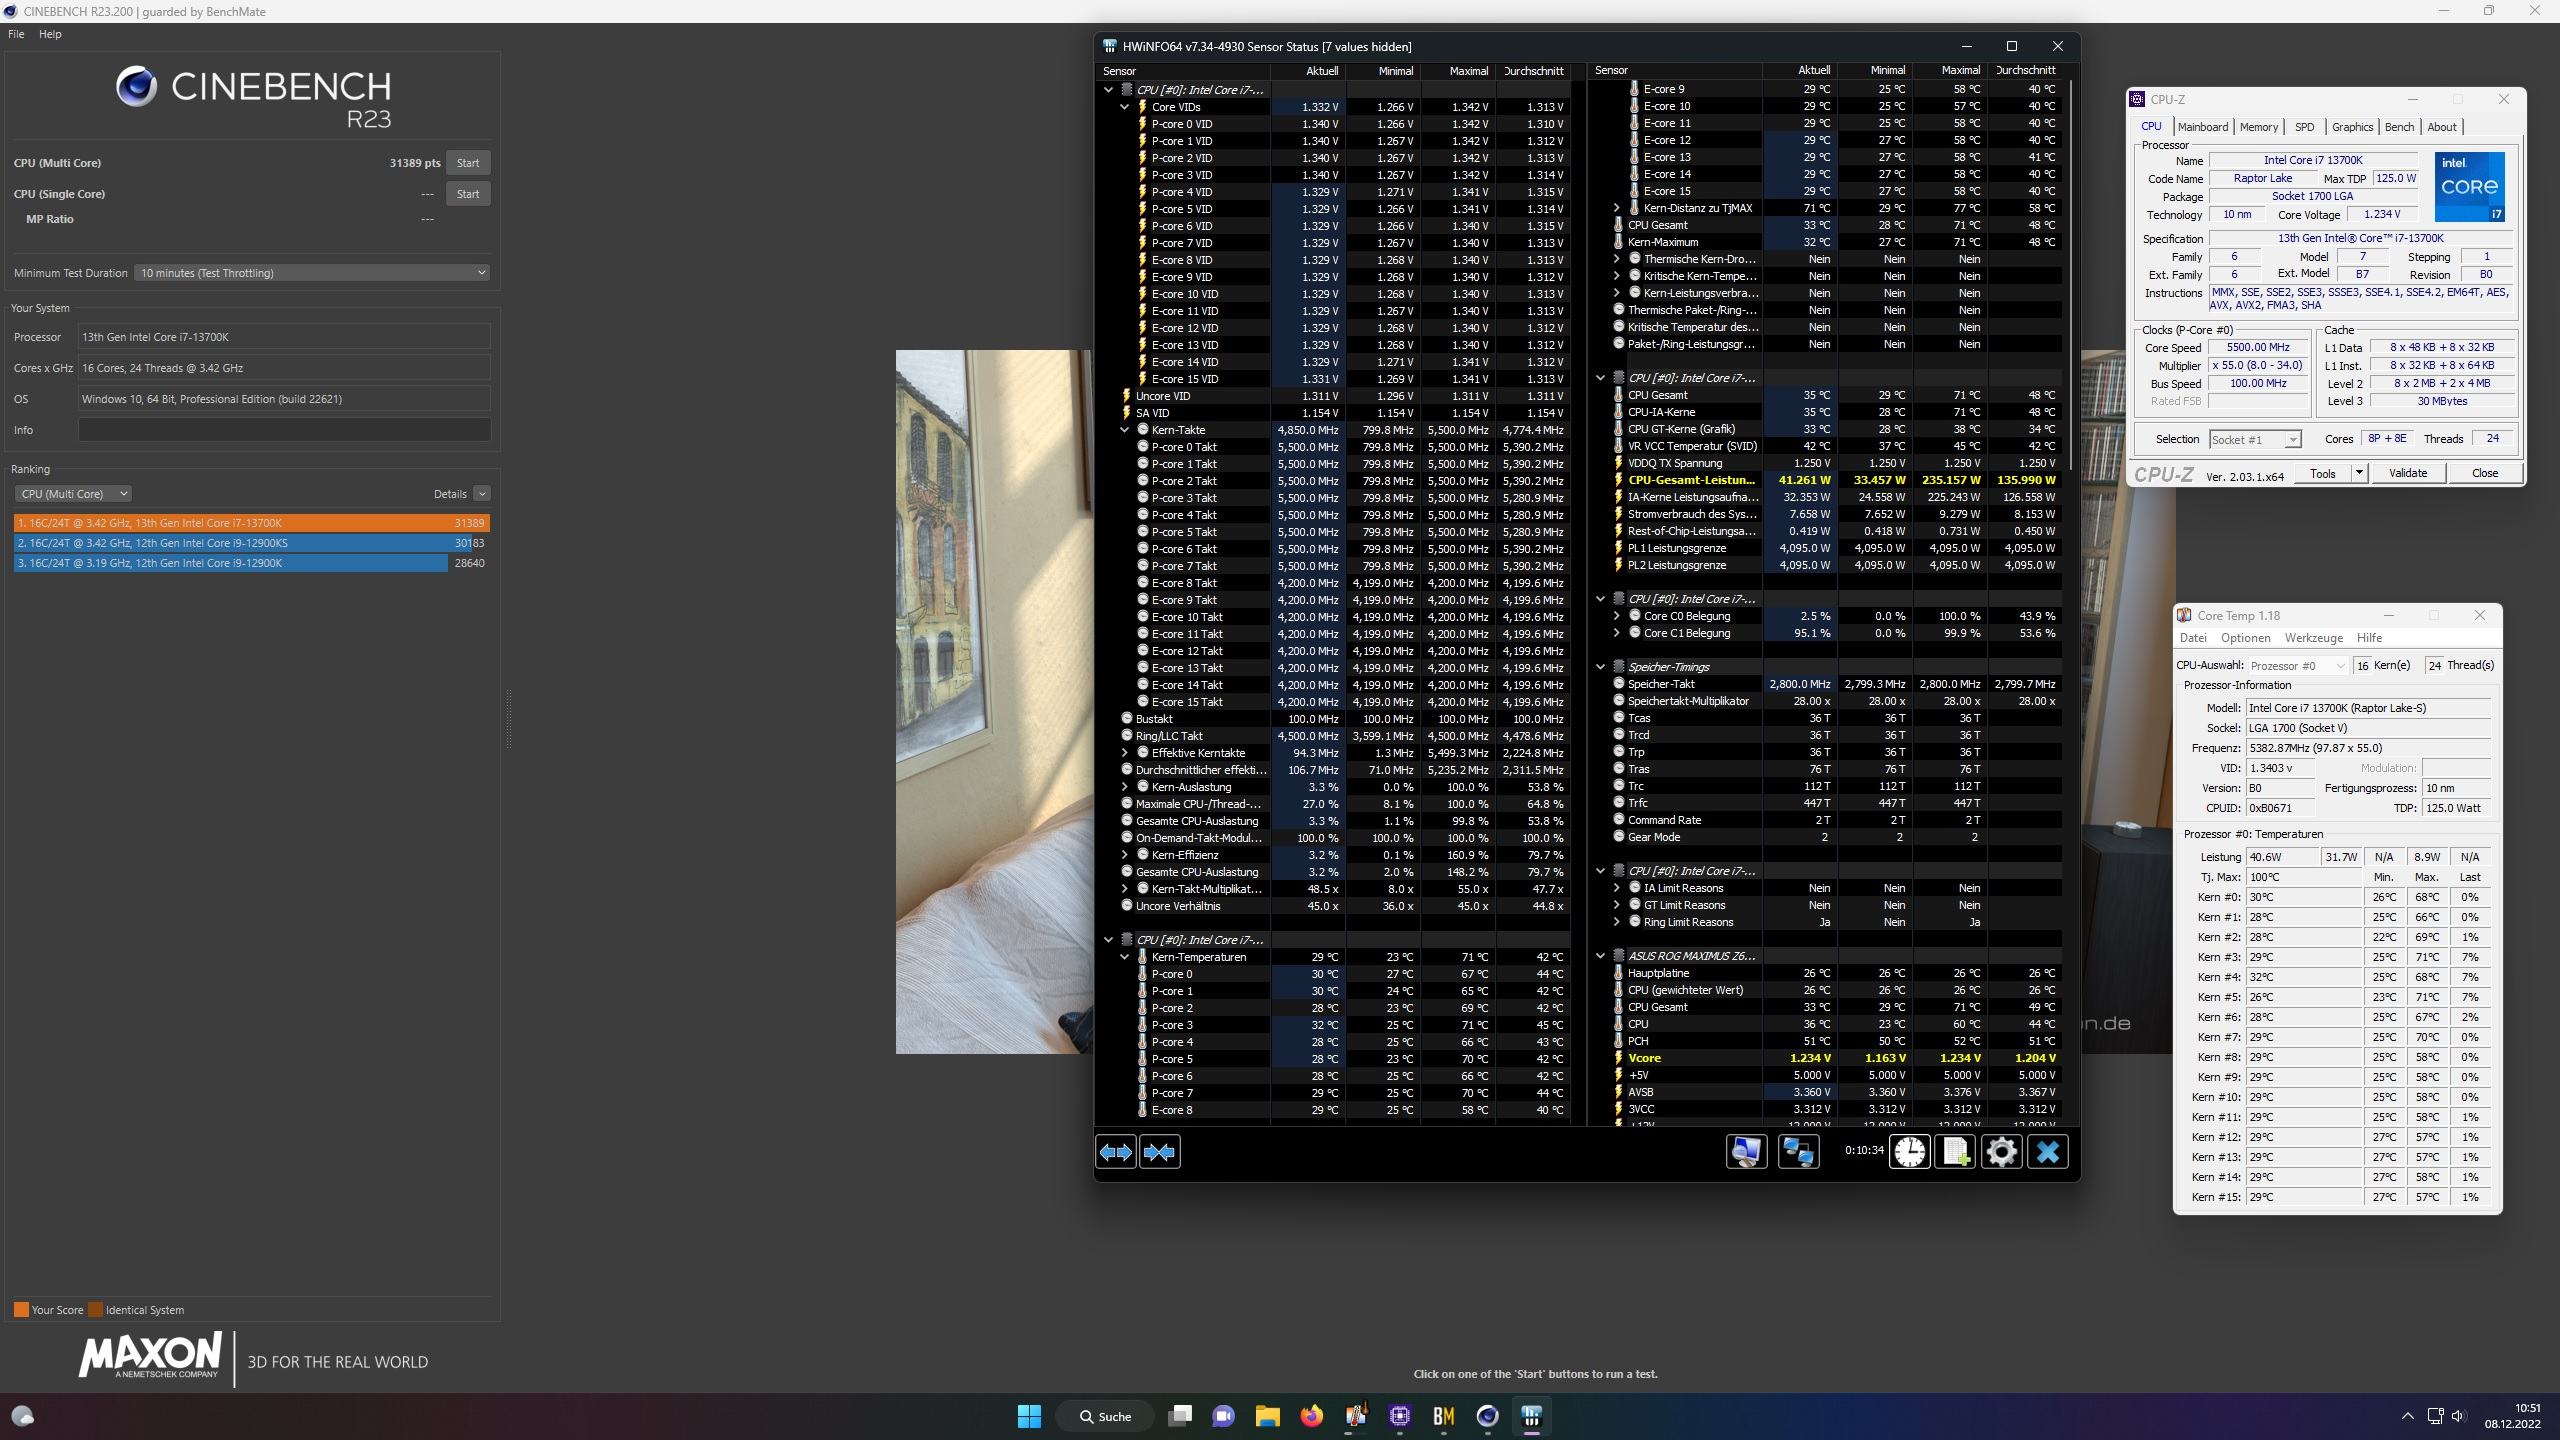Open CPU-Z Tools dropdown arrow

pos(2359,473)
